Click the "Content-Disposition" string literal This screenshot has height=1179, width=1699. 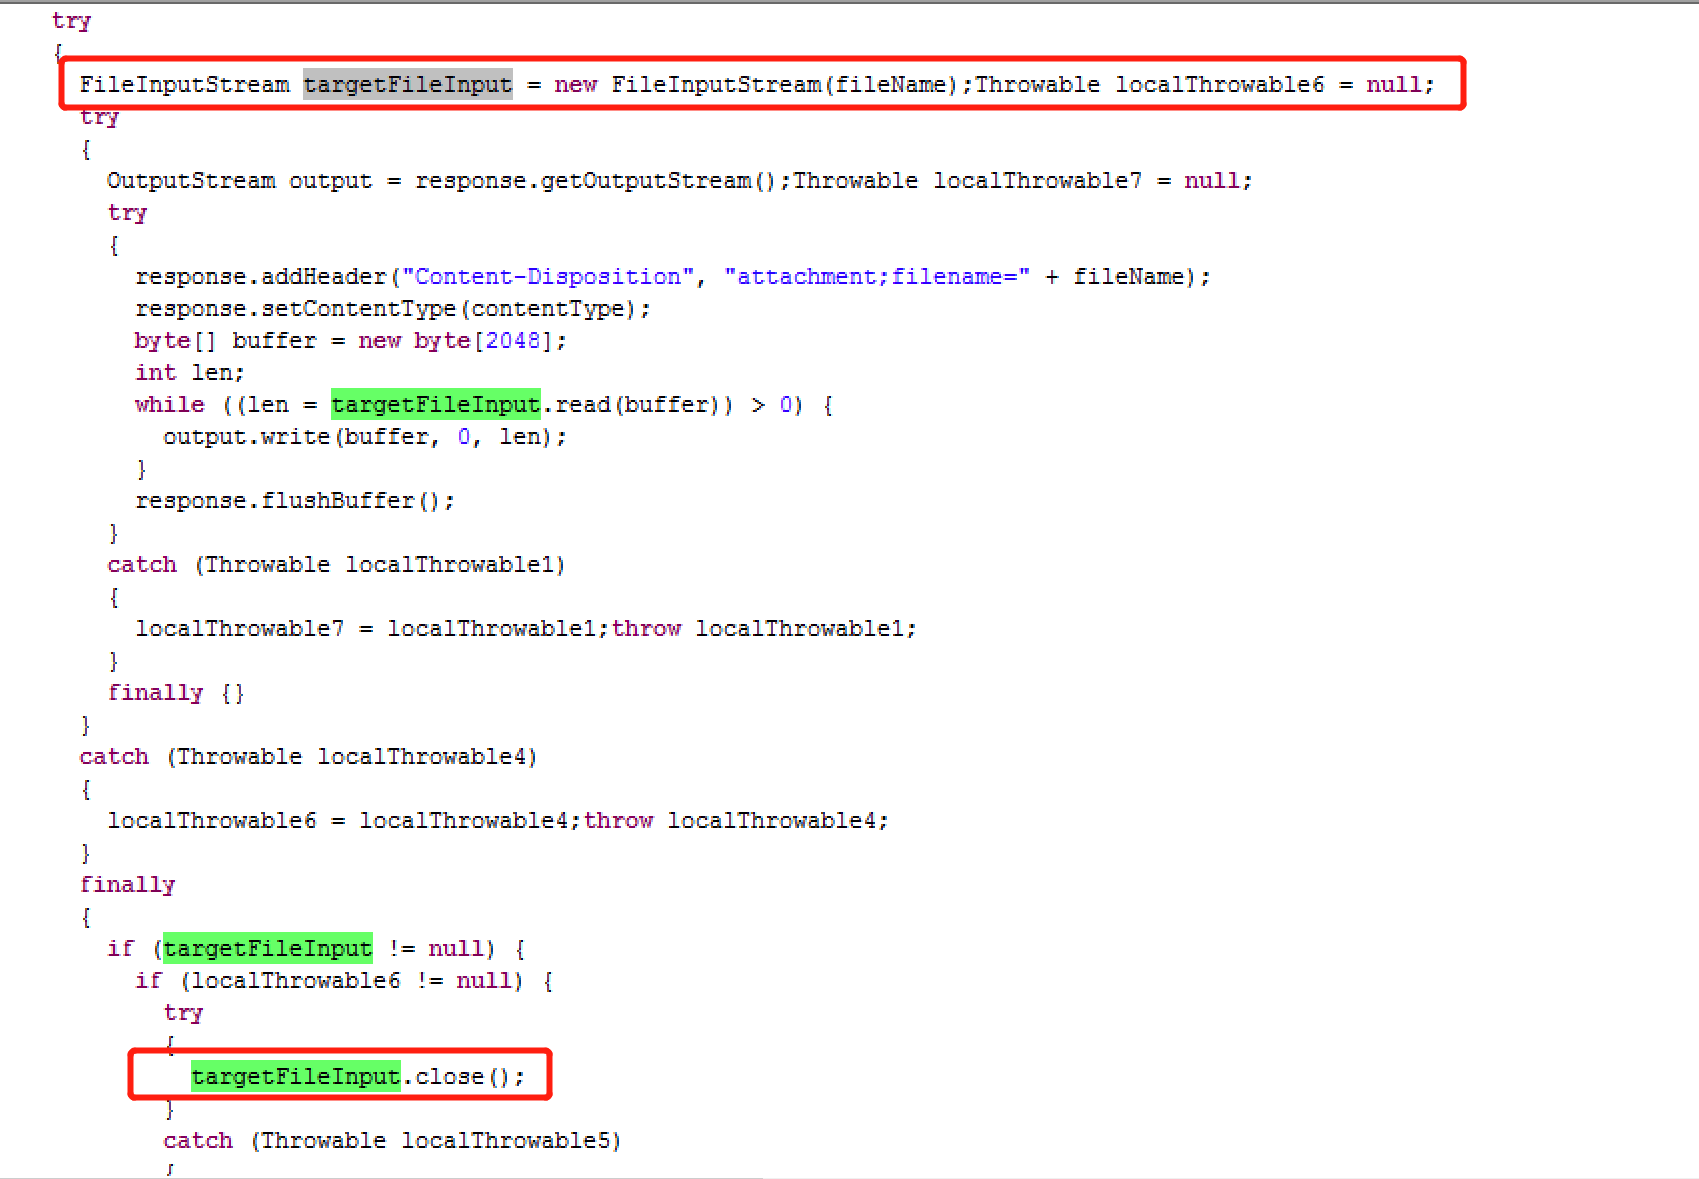click(548, 277)
